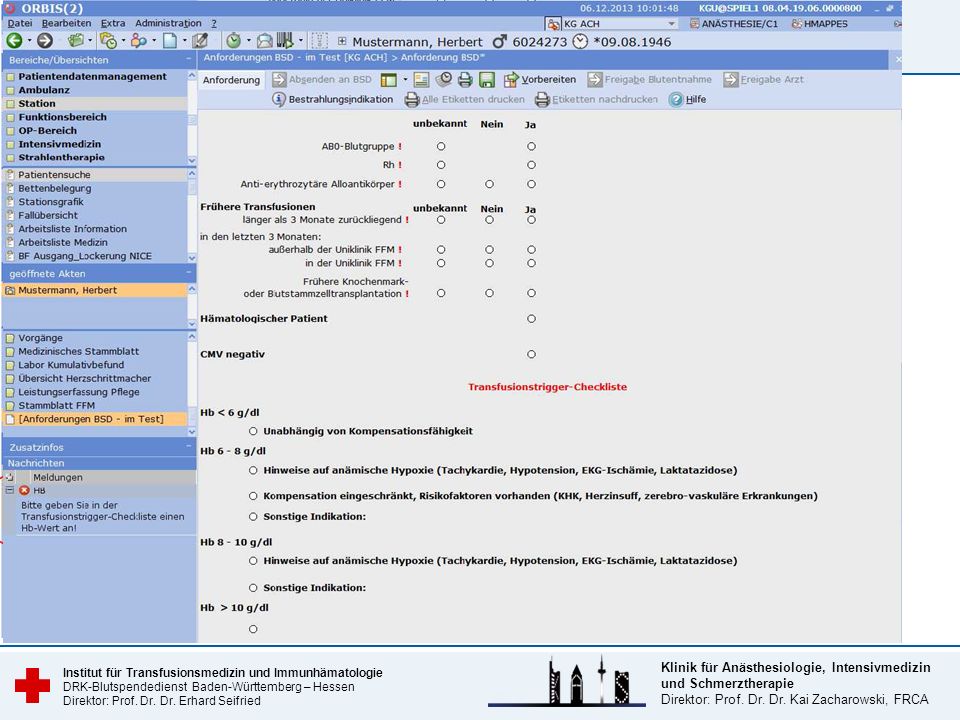The width and height of the screenshot is (960, 720).
Task: Select Kompensation eingeschränkt radio button
Action: 253,496
